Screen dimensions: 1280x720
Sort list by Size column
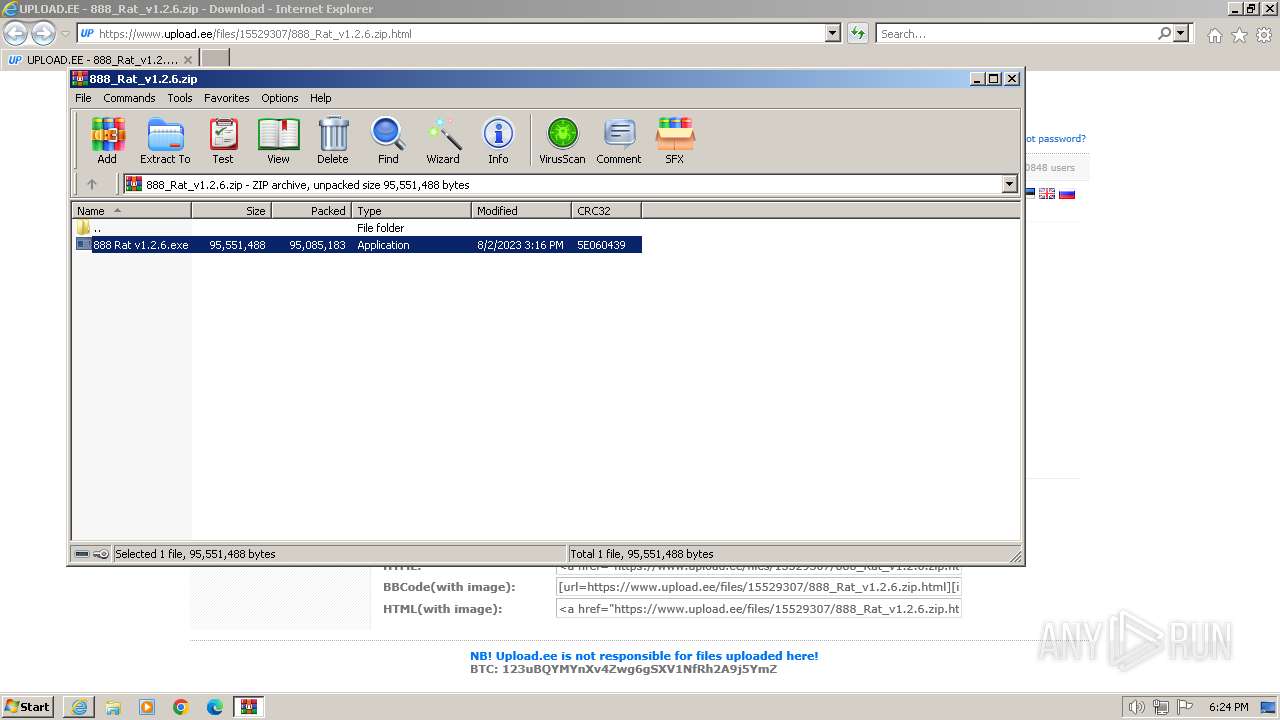coord(231,211)
